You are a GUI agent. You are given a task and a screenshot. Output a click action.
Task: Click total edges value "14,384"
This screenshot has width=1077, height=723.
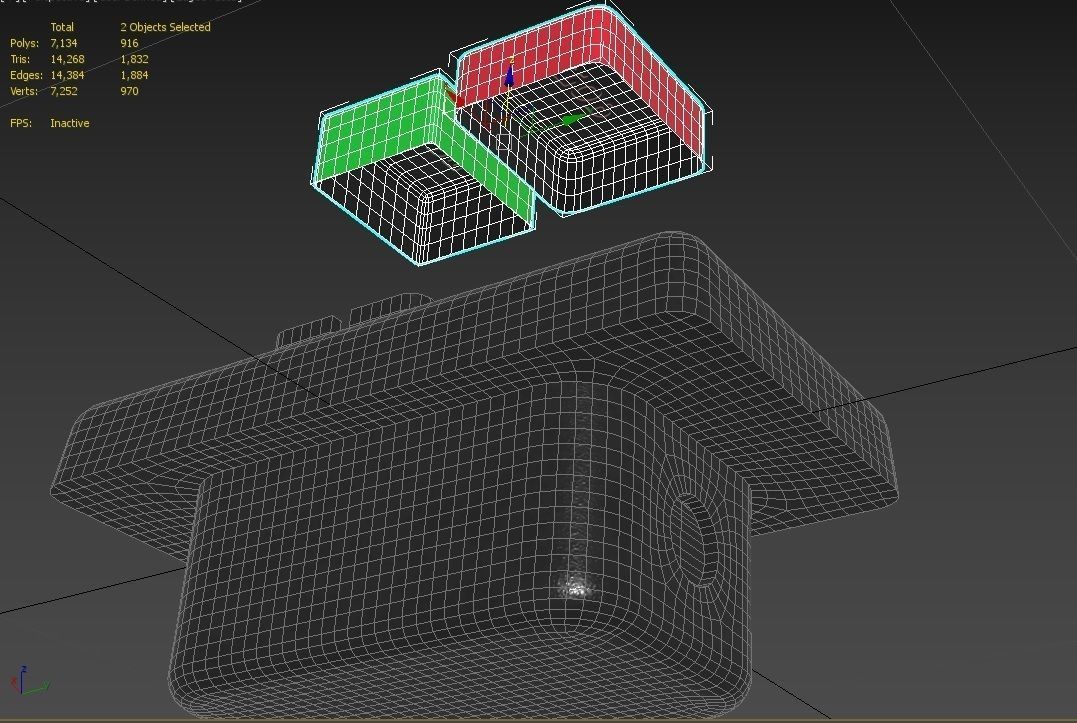pos(67,75)
